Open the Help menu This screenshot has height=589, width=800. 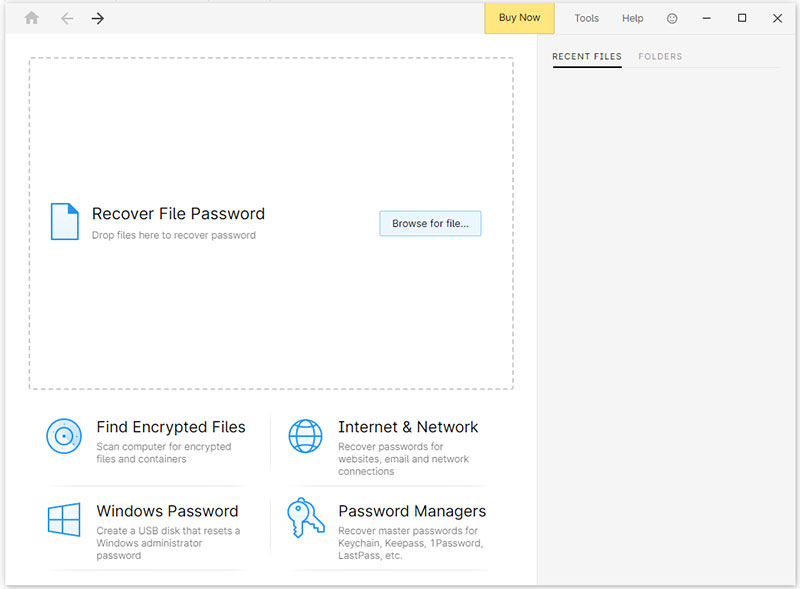633,18
